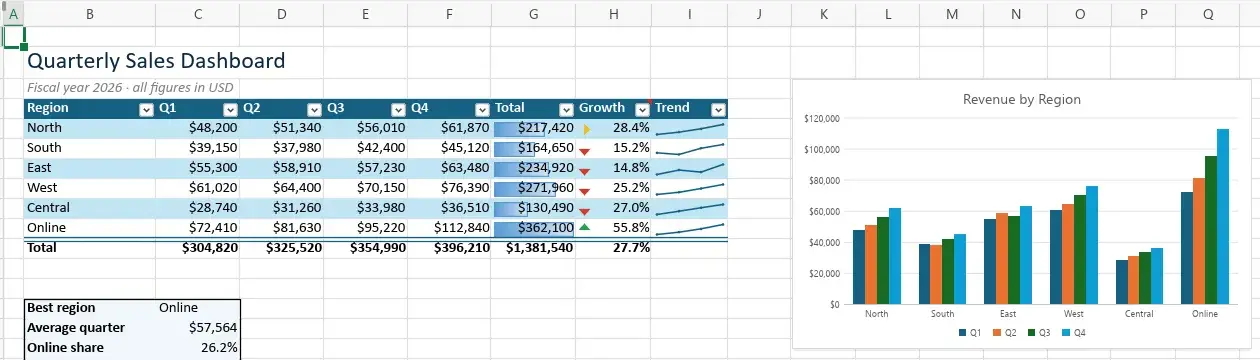Select Online growth value 55.8%

tap(613, 228)
